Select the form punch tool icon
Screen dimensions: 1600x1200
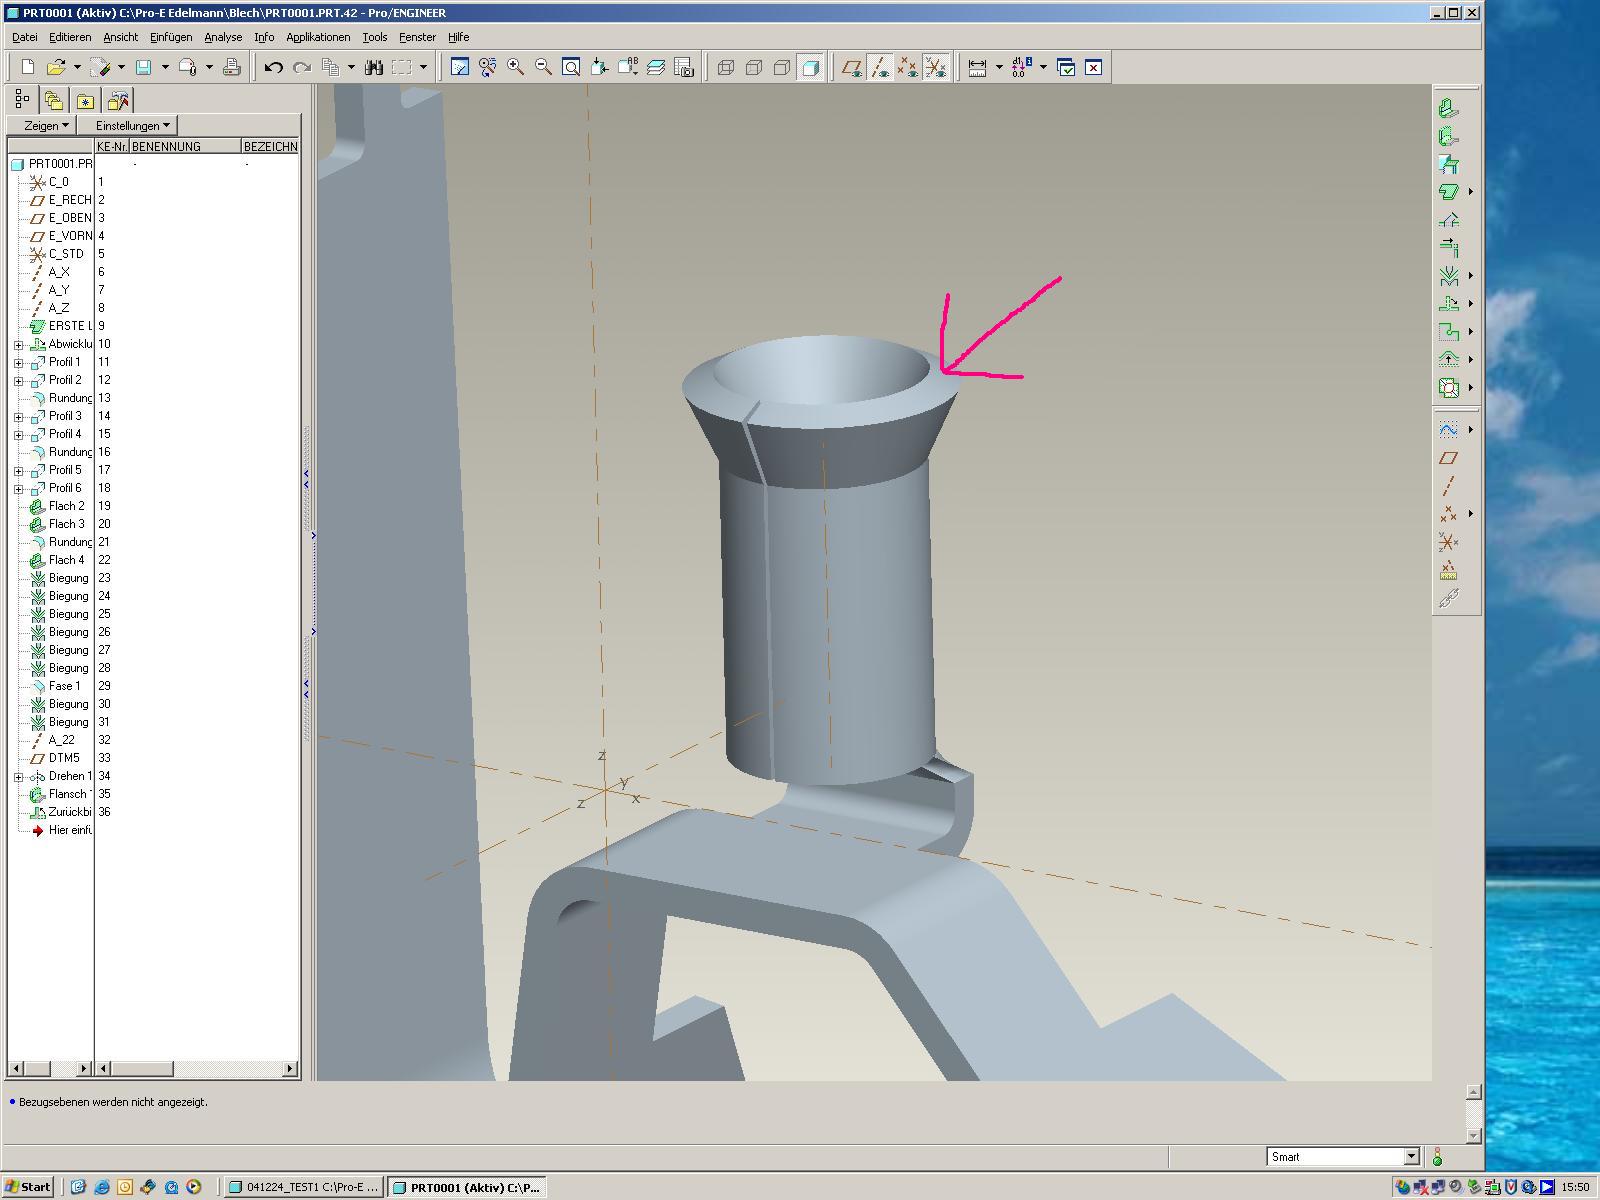tap(1448, 360)
